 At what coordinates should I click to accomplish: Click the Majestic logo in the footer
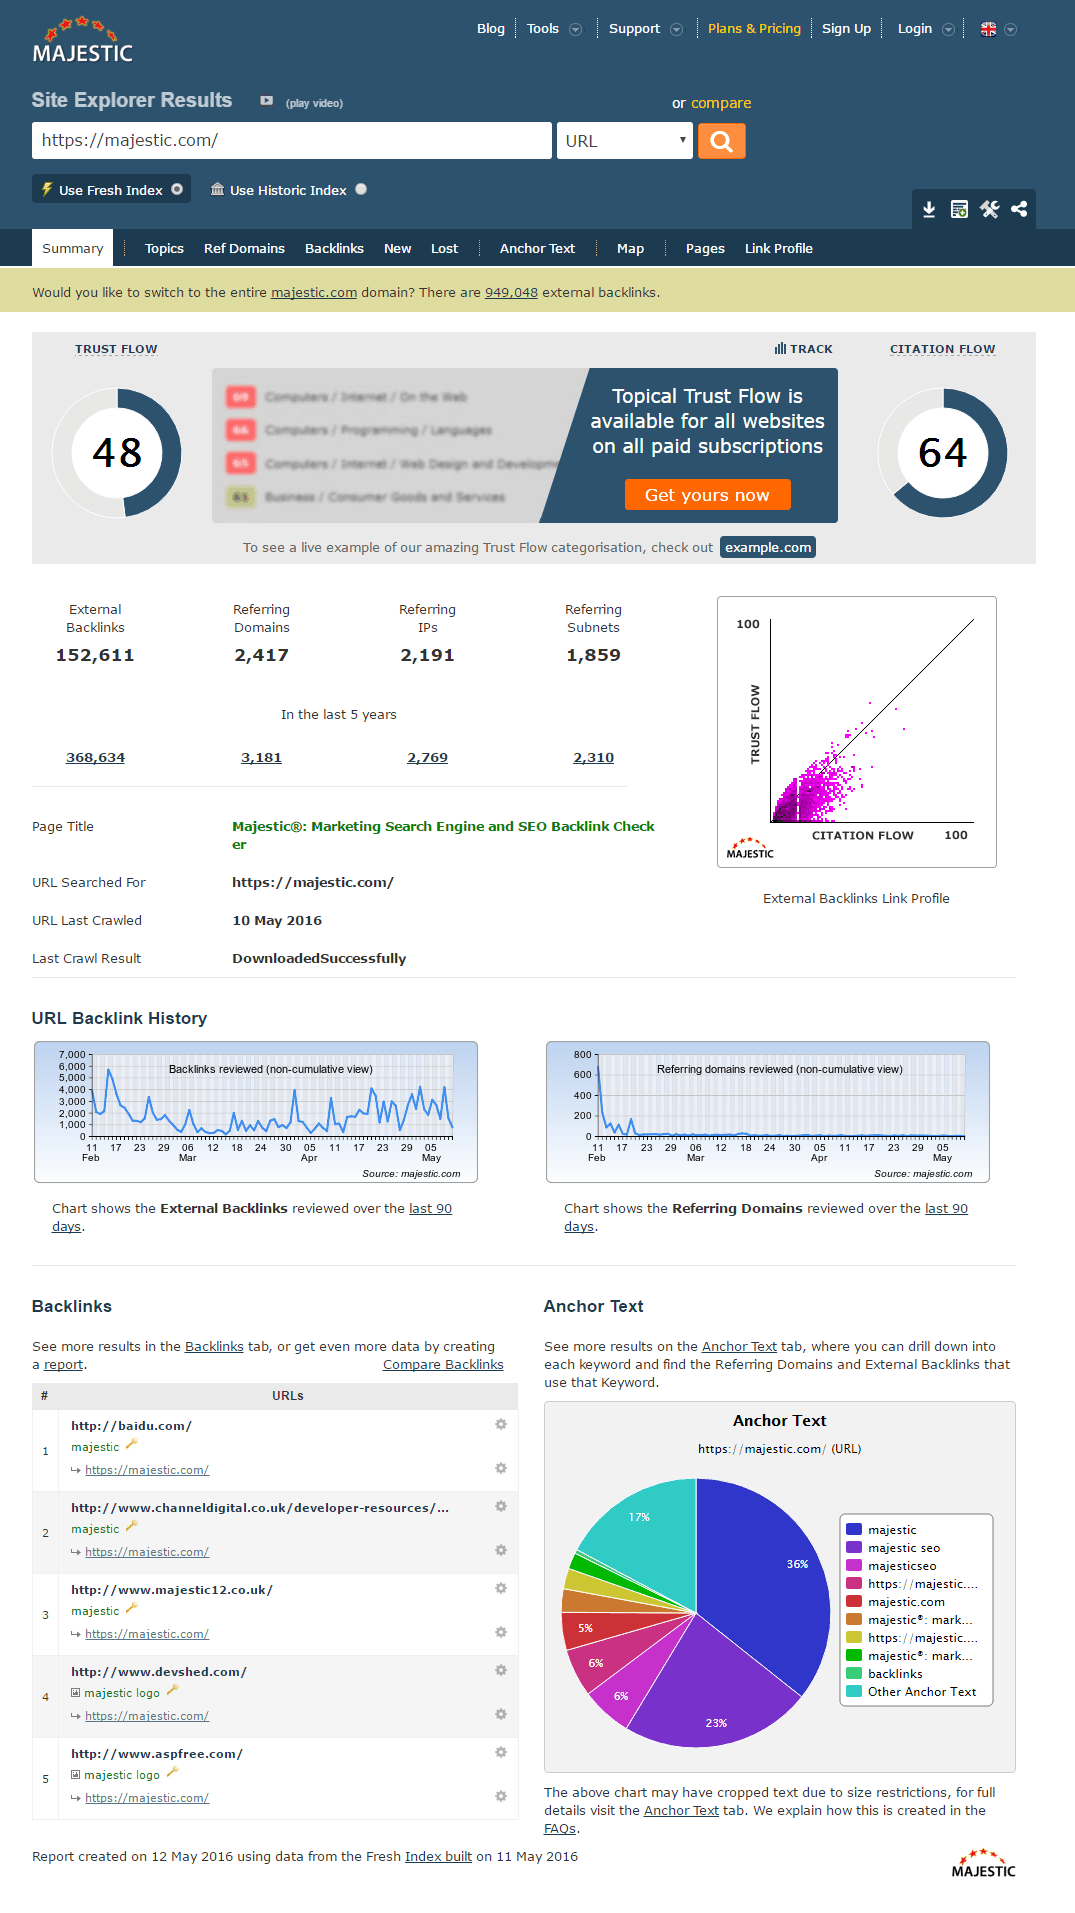point(983,1864)
